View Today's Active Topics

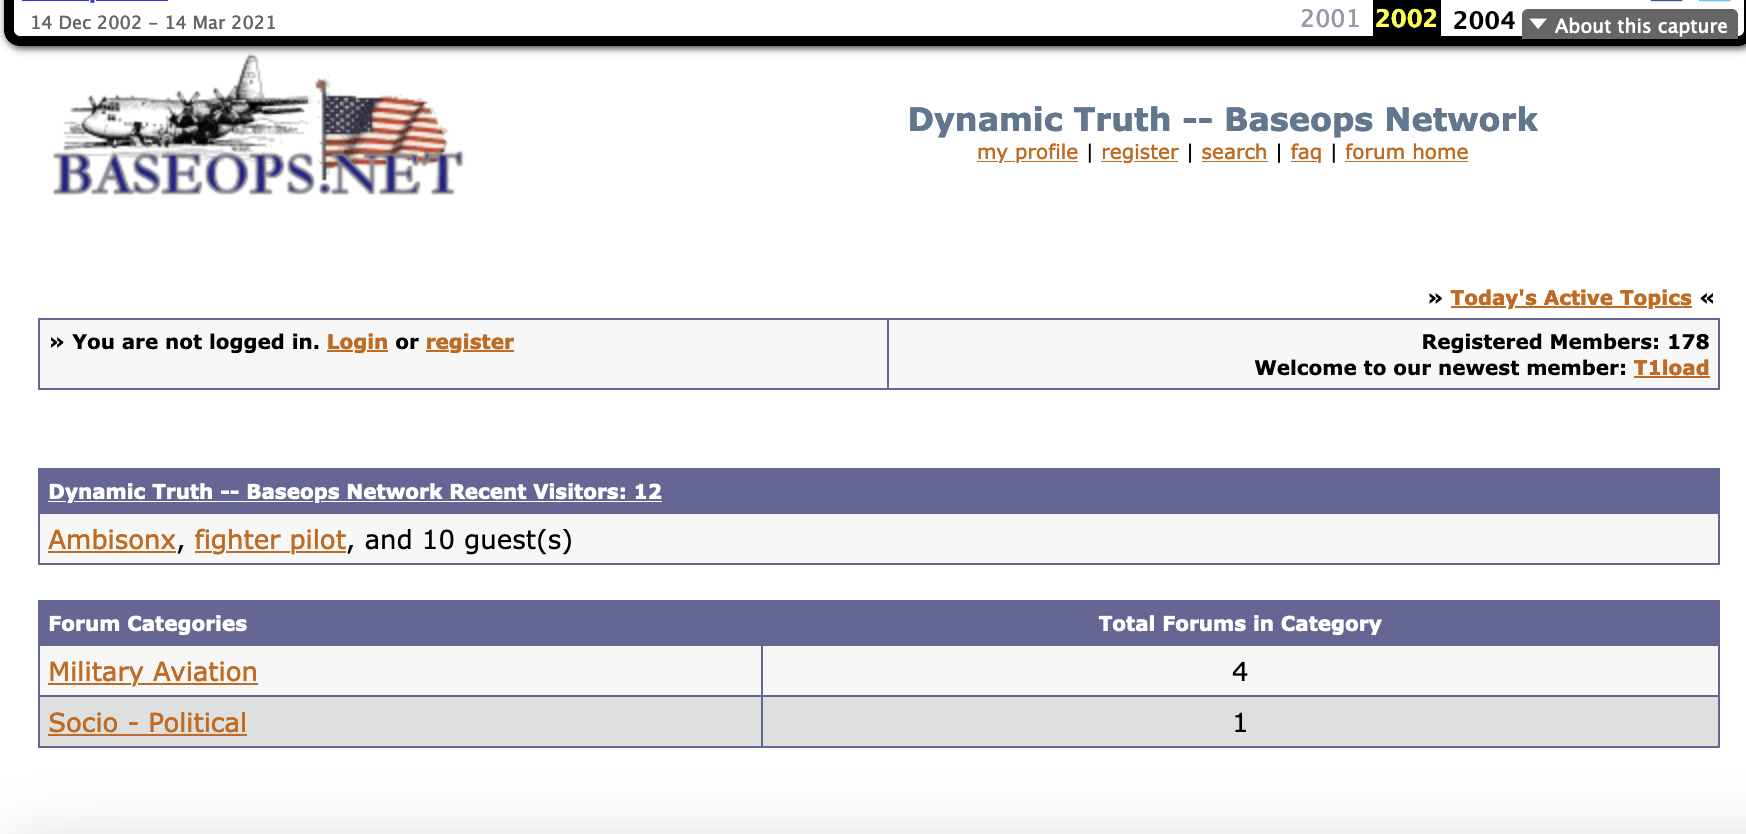(1570, 298)
